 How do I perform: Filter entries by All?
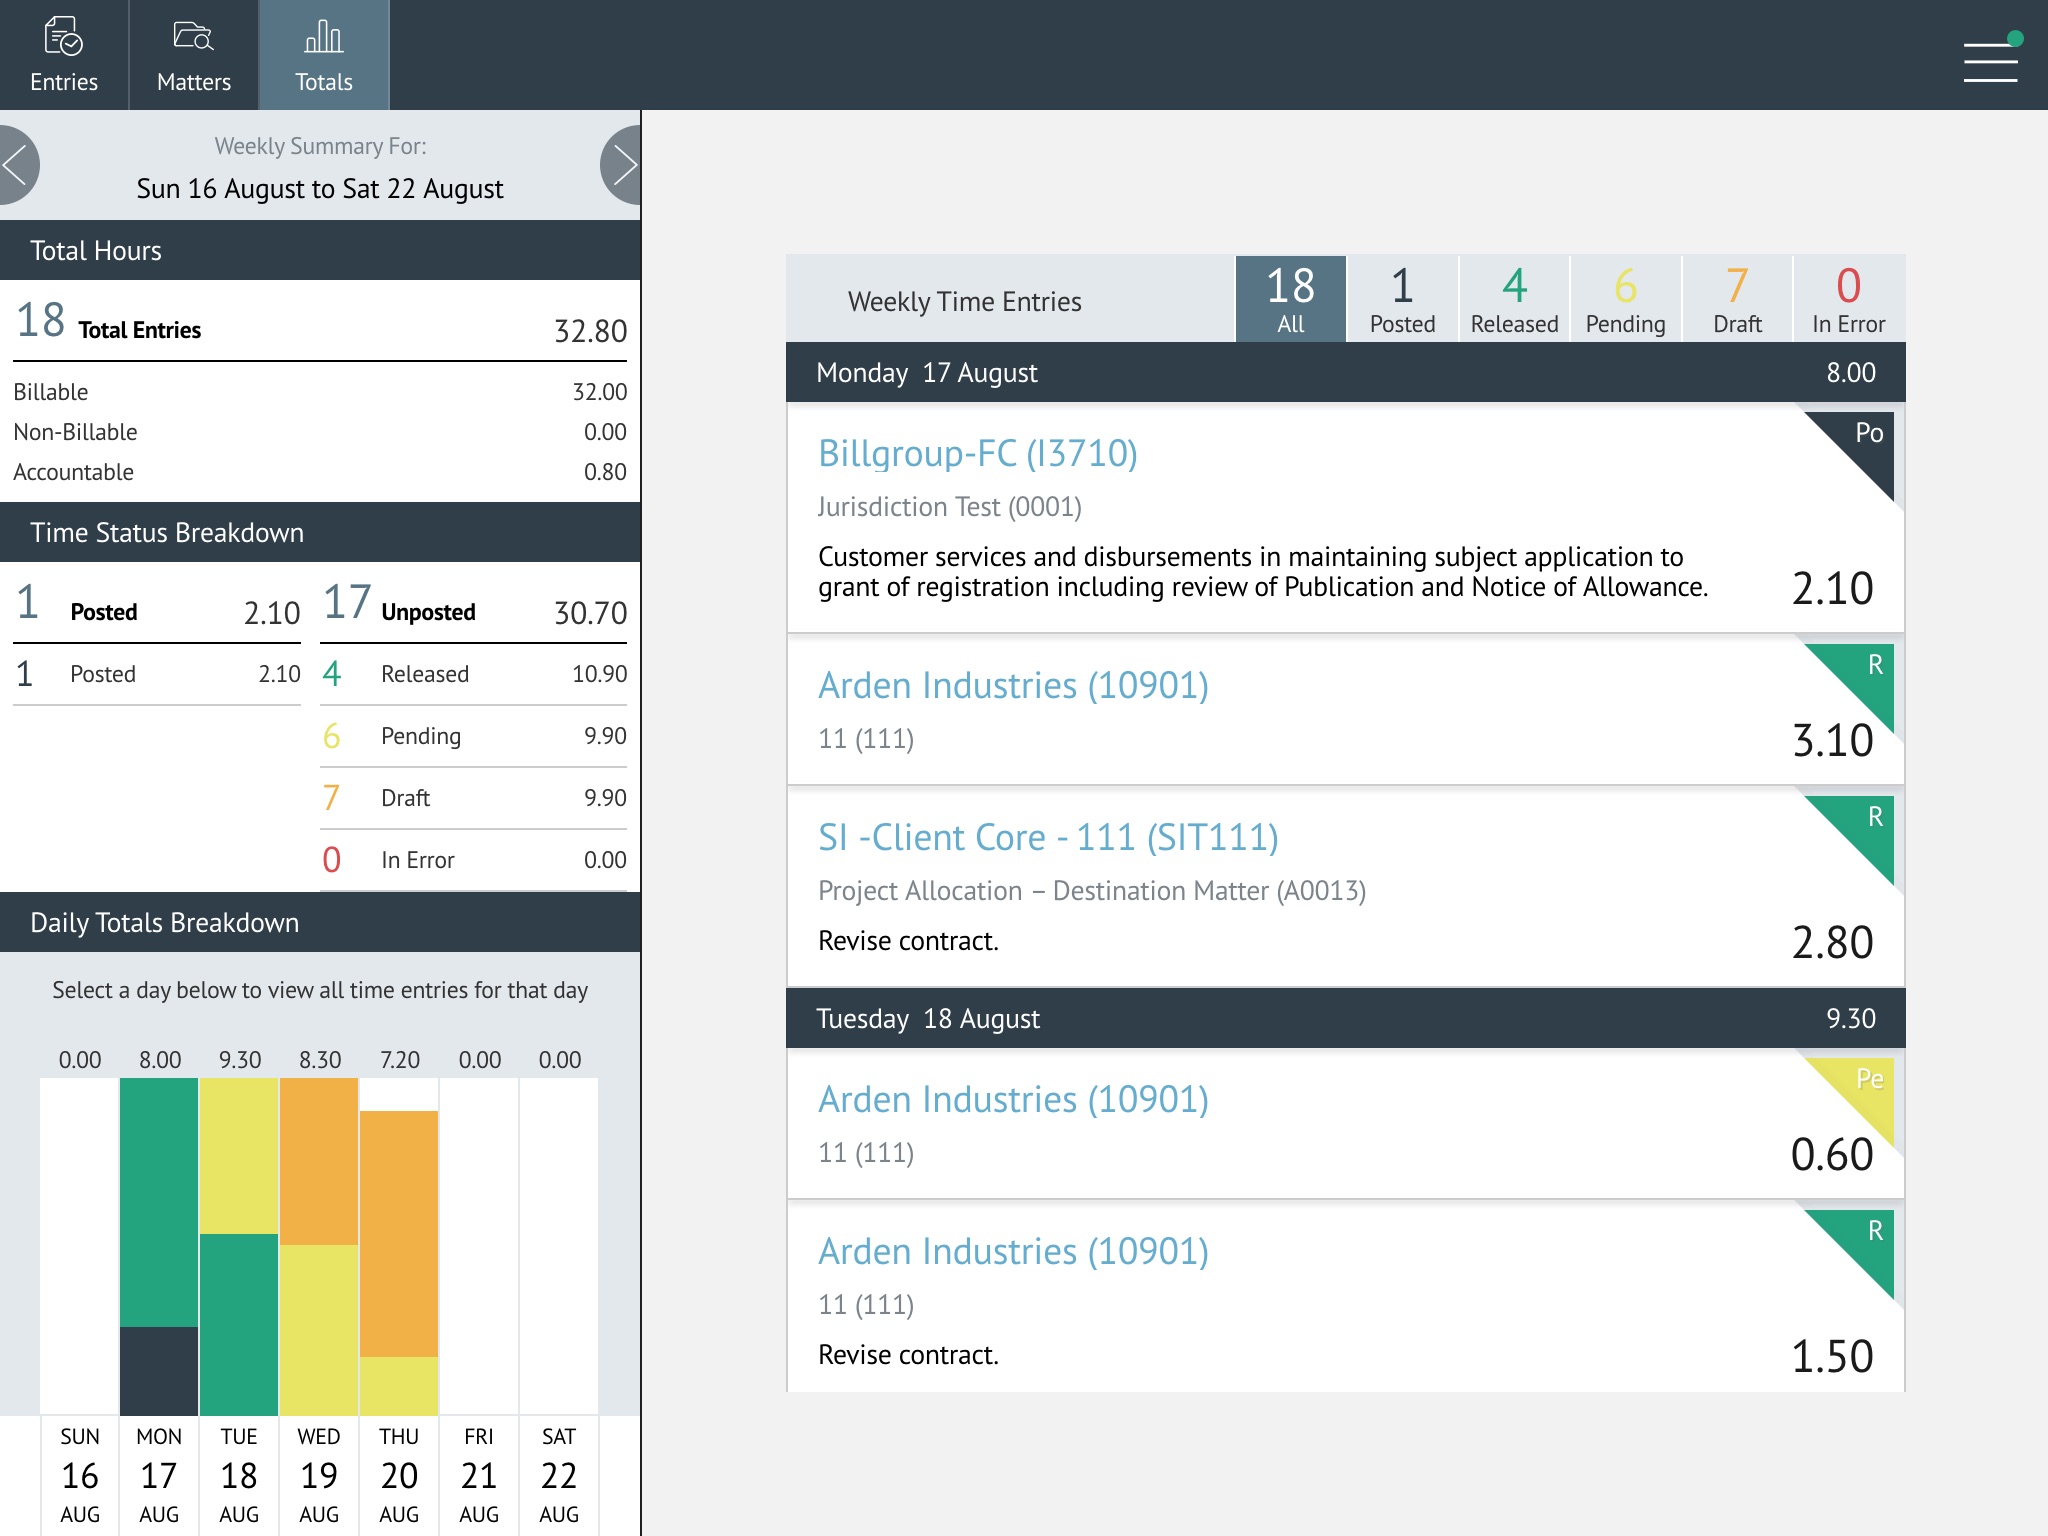(x=1290, y=298)
